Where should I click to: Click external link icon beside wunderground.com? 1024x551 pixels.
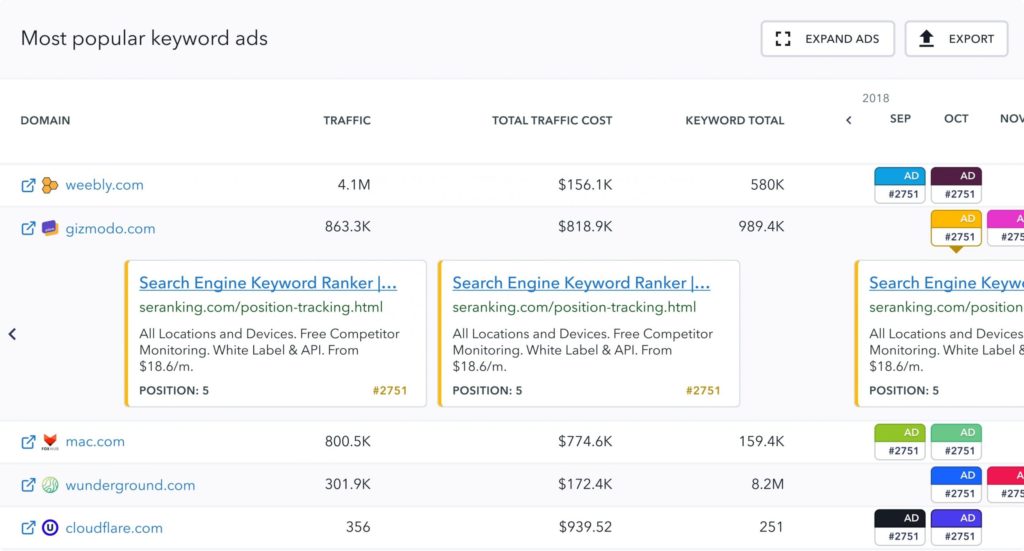[x=28, y=485]
